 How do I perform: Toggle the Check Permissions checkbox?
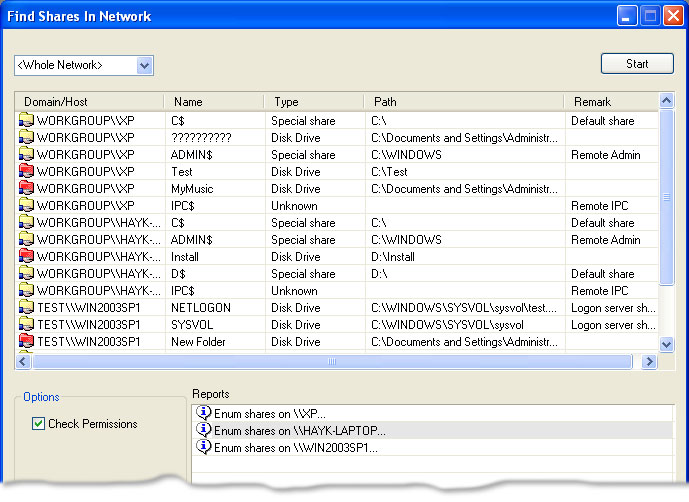(x=38, y=424)
